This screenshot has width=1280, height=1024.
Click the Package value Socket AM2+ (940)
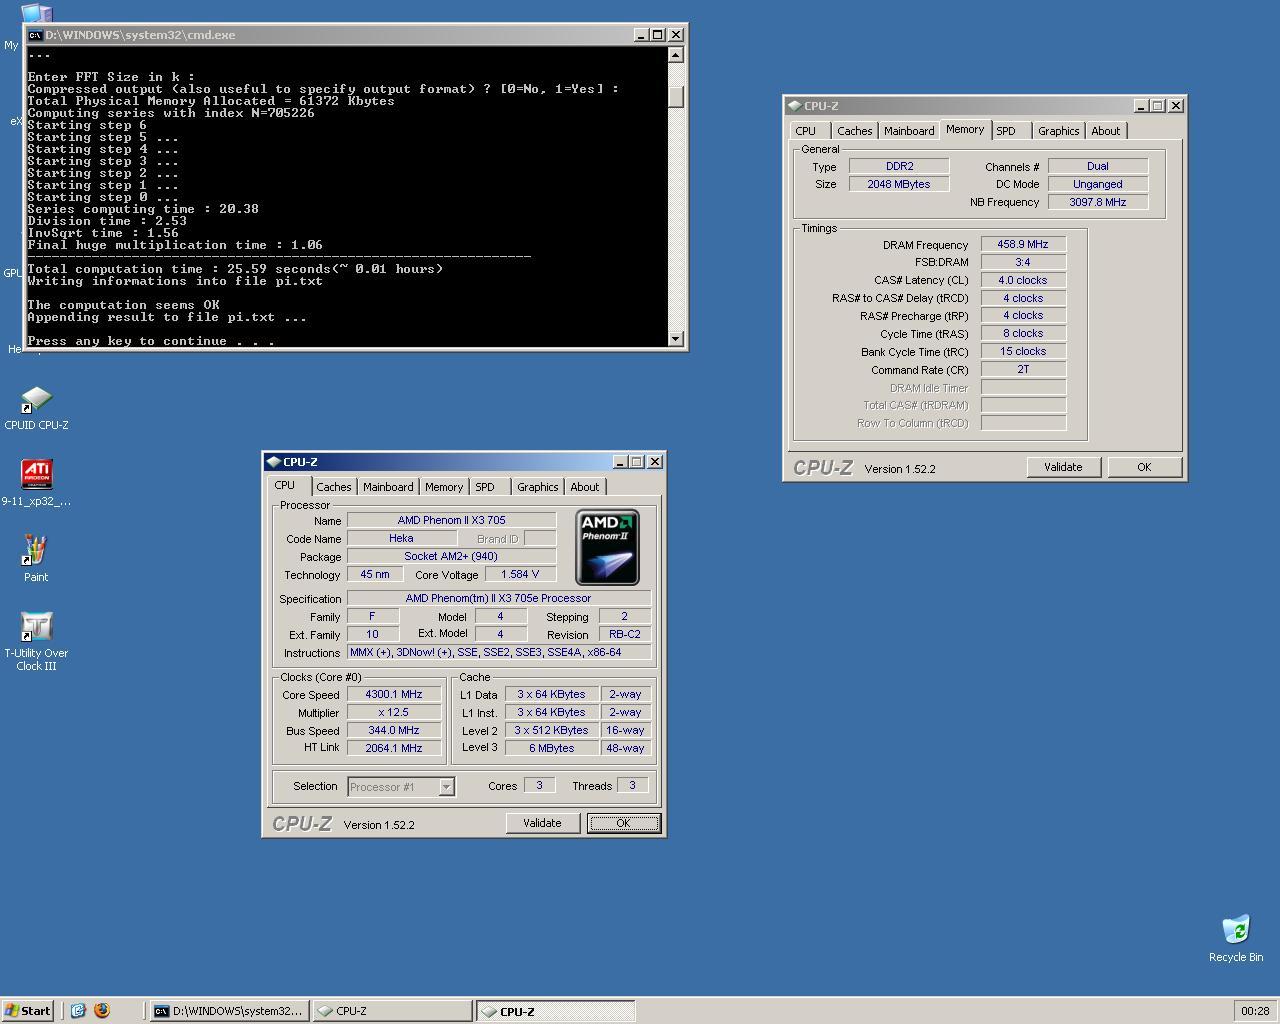451,556
